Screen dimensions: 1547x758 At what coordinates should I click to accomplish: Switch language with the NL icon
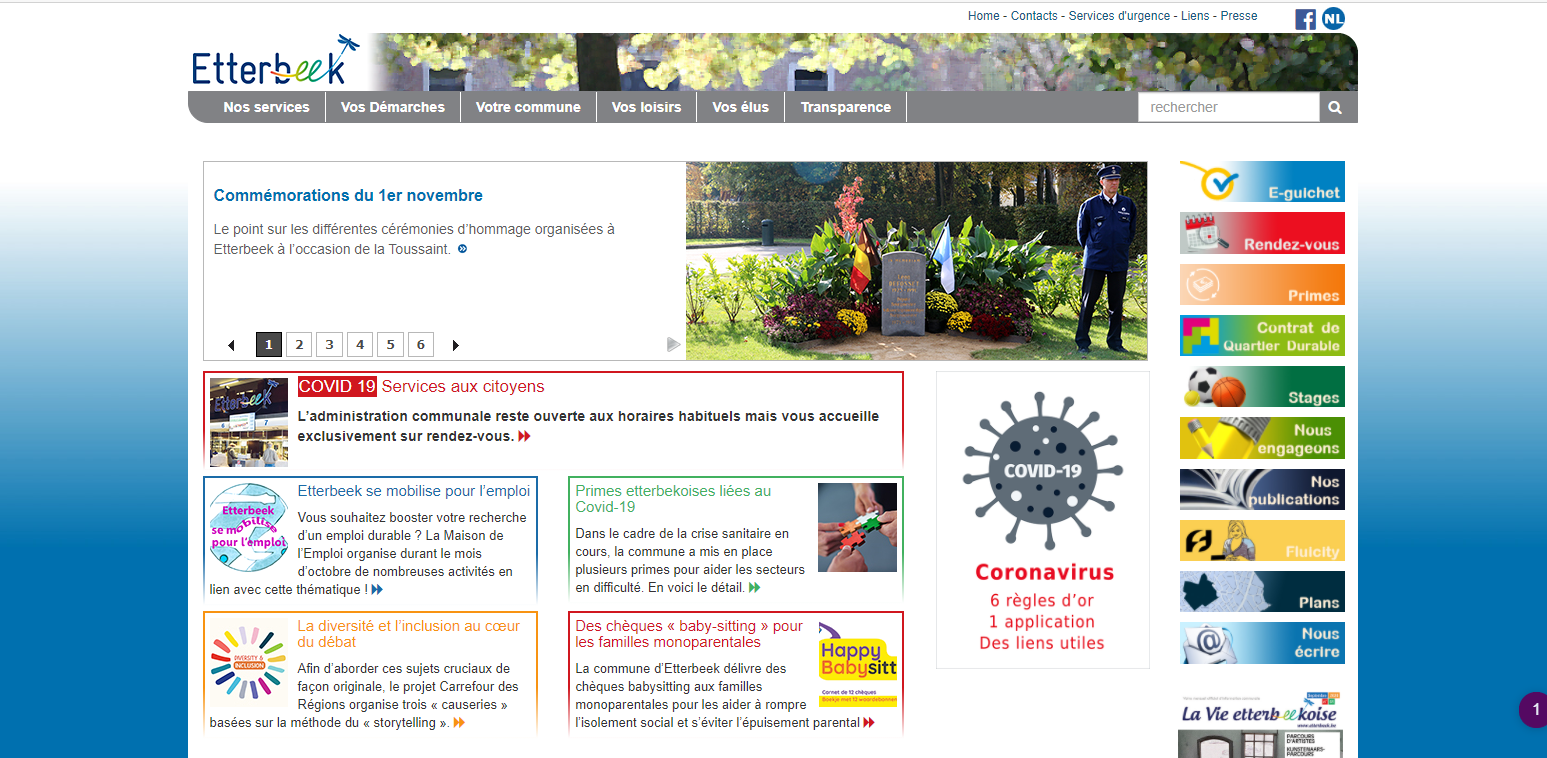pos(1333,18)
